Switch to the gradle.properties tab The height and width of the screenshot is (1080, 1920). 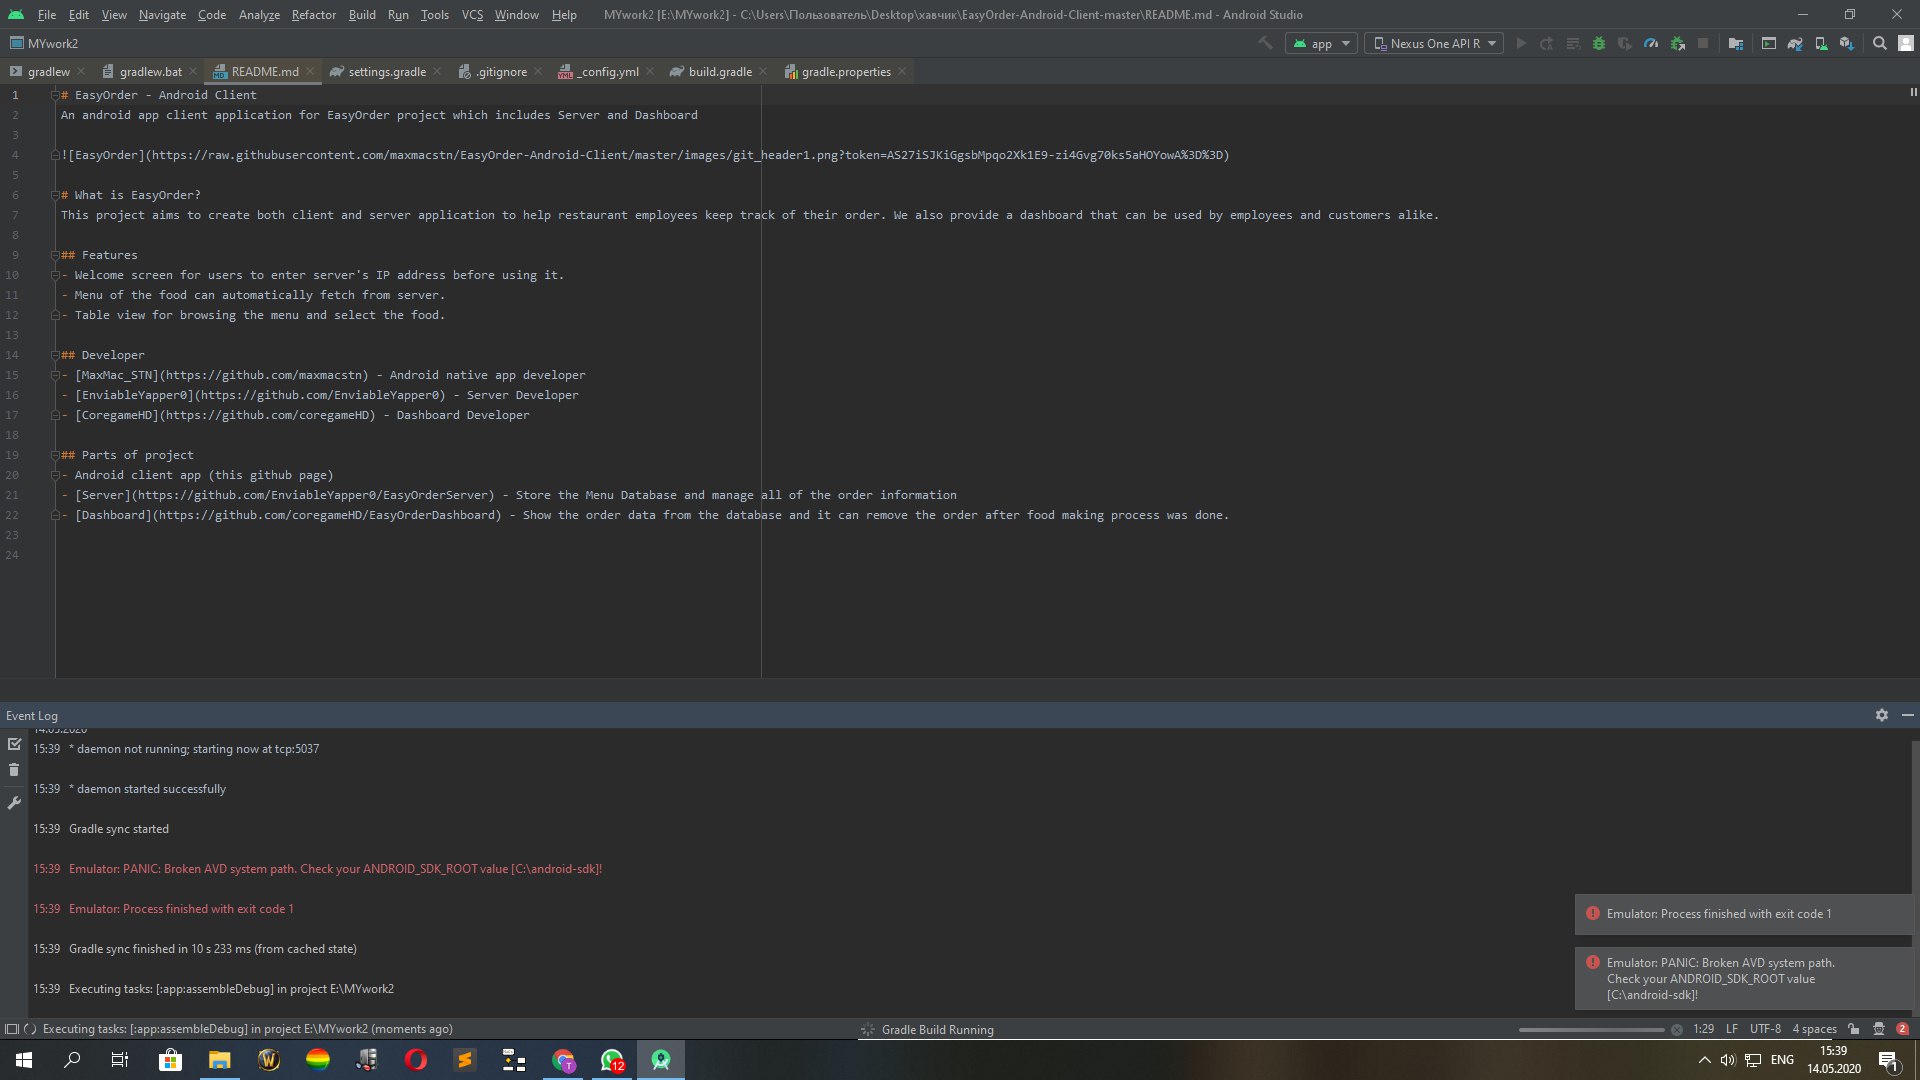click(845, 71)
